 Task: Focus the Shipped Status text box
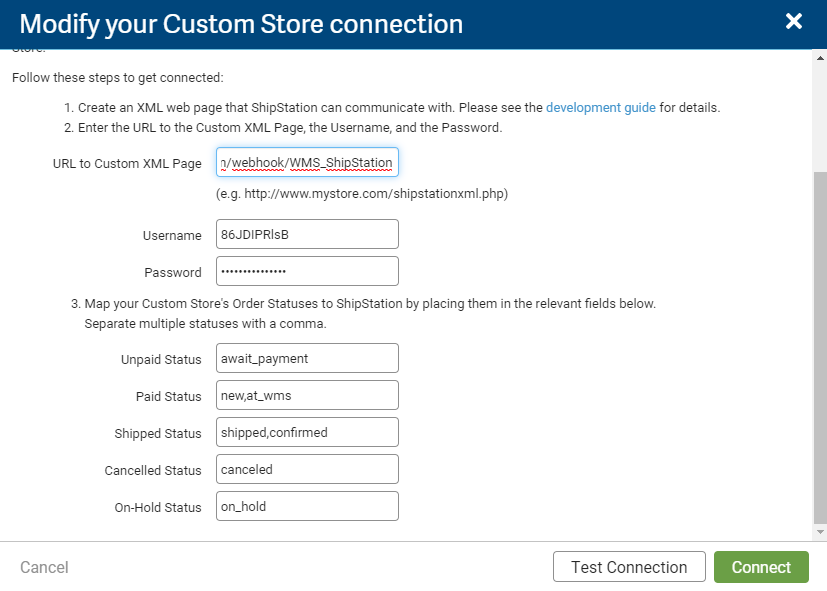[x=307, y=432]
